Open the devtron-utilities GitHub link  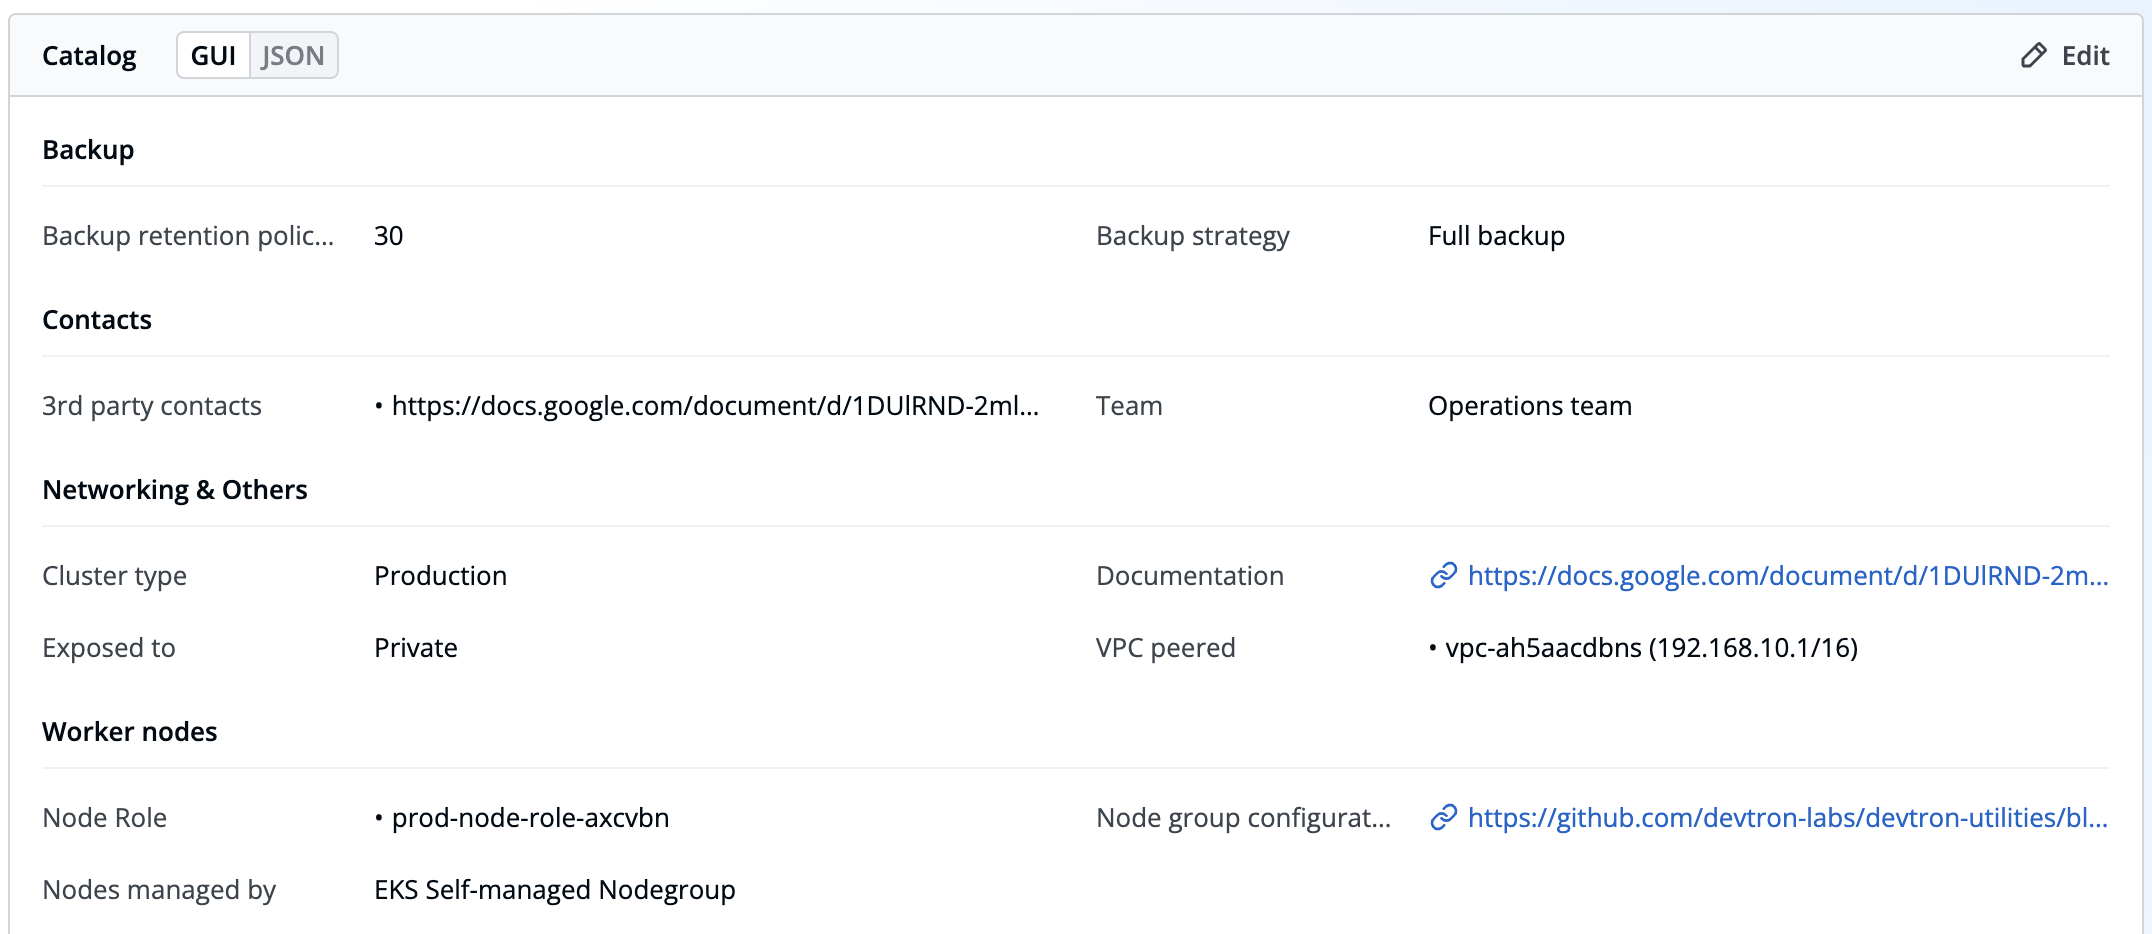(x=1788, y=818)
